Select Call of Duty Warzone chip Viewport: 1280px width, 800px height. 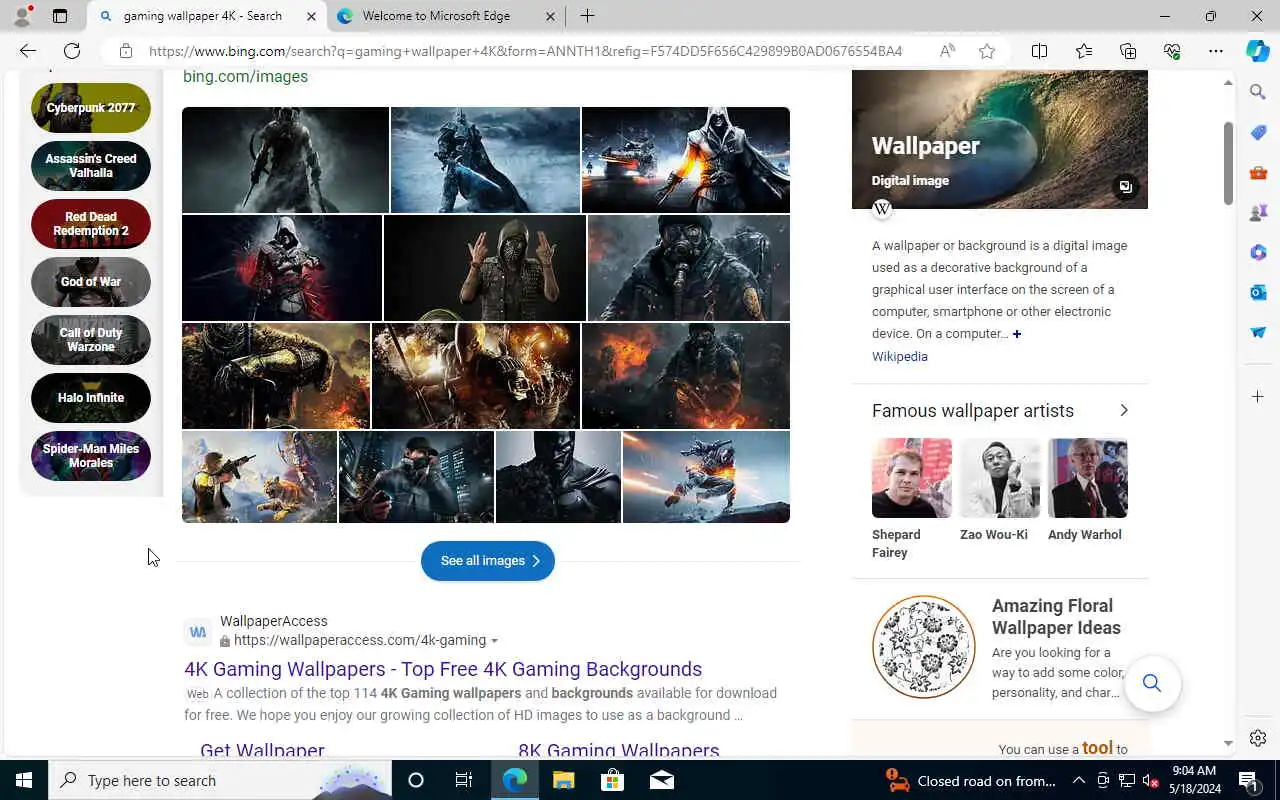(91, 340)
